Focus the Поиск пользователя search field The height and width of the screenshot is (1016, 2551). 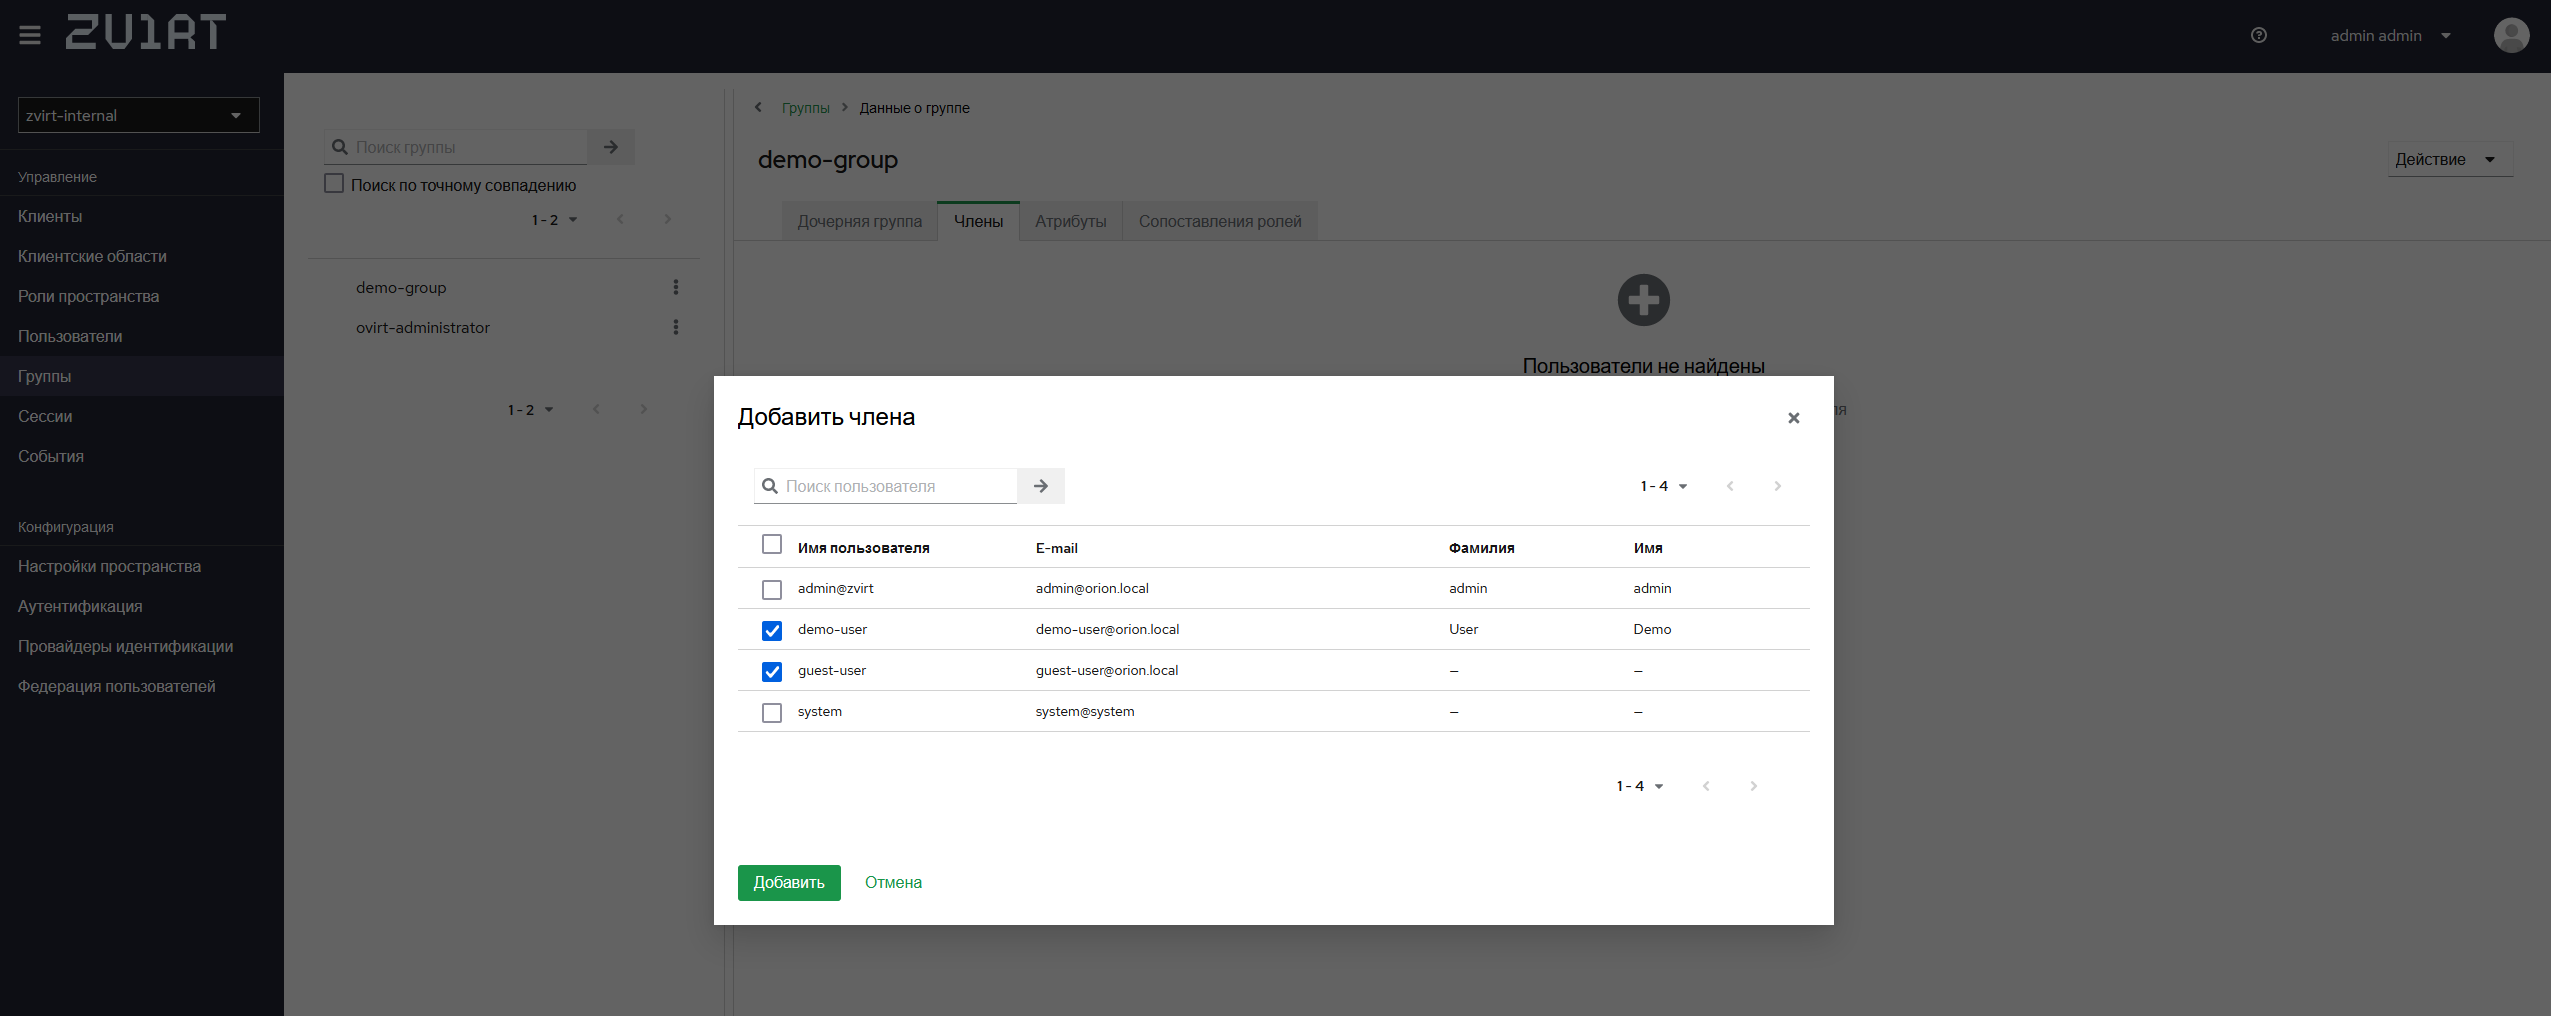point(885,486)
